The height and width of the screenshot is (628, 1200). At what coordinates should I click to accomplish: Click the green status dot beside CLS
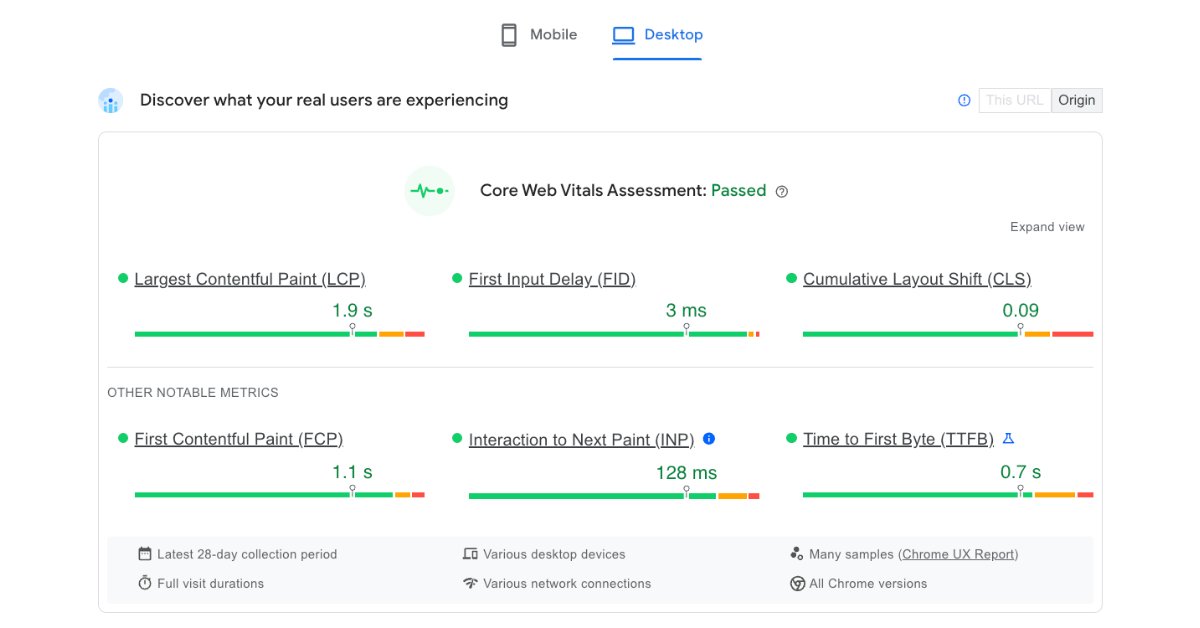coord(791,279)
